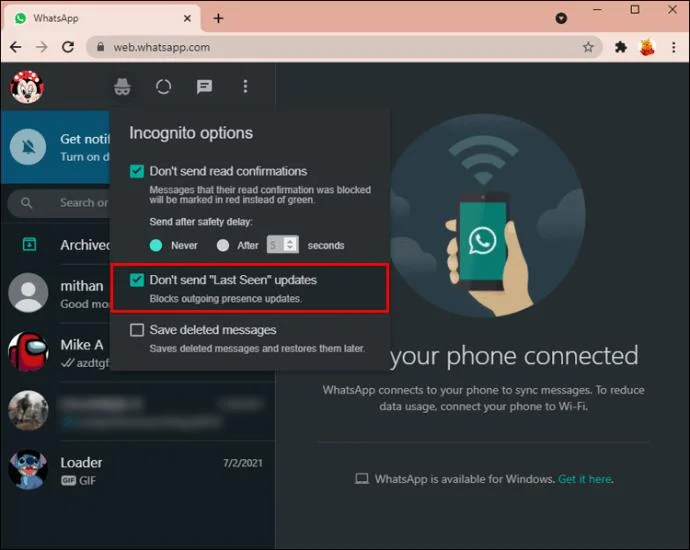Click the seconds number stepper field

click(x=283, y=245)
